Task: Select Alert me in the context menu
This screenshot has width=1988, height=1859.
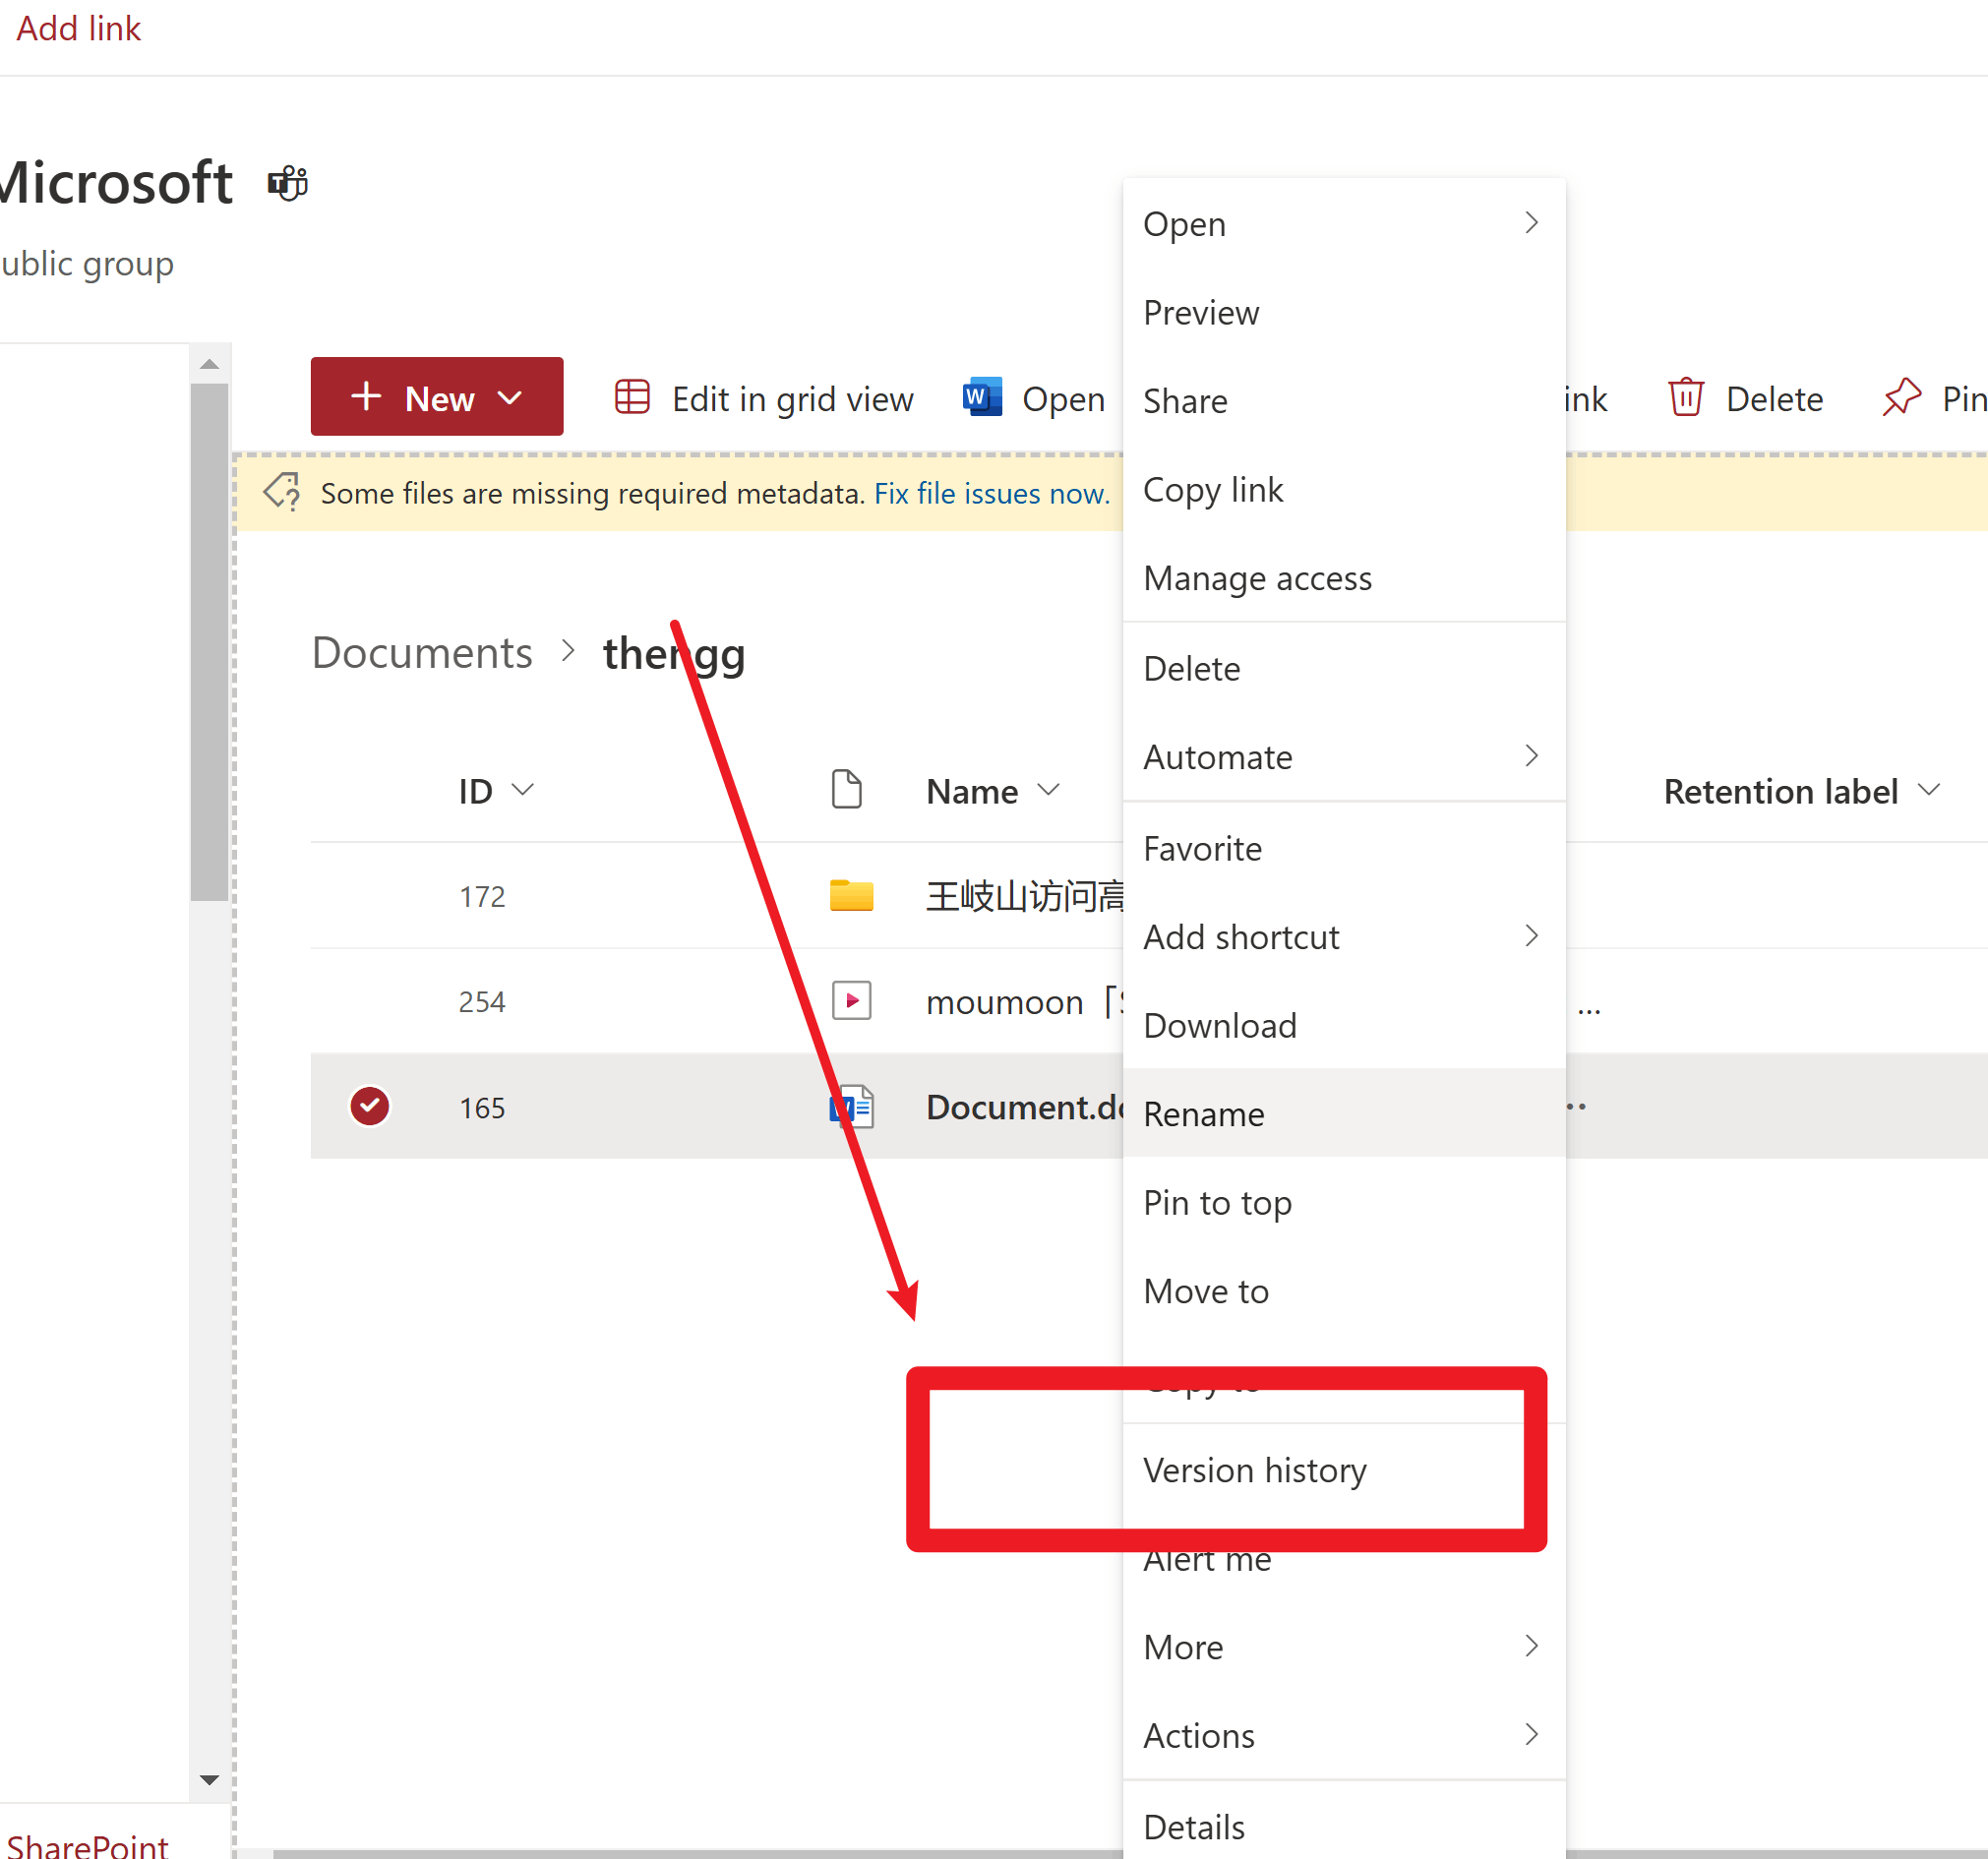Action: point(1344,1558)
